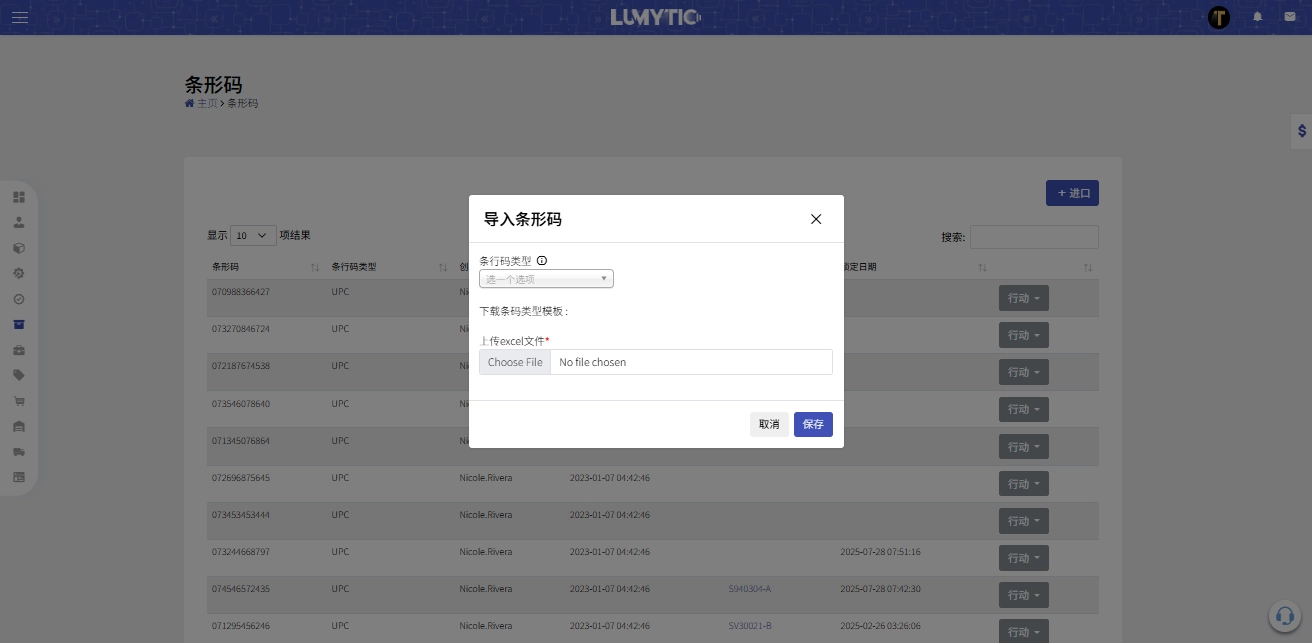This screenshot has width=1312, height=643.
Task: Open the hamburger menu in header
Action: [20, 17]
